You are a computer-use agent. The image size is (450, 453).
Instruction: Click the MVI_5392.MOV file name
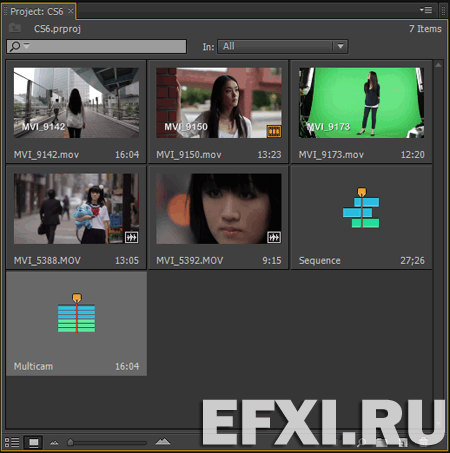[190, 260]
